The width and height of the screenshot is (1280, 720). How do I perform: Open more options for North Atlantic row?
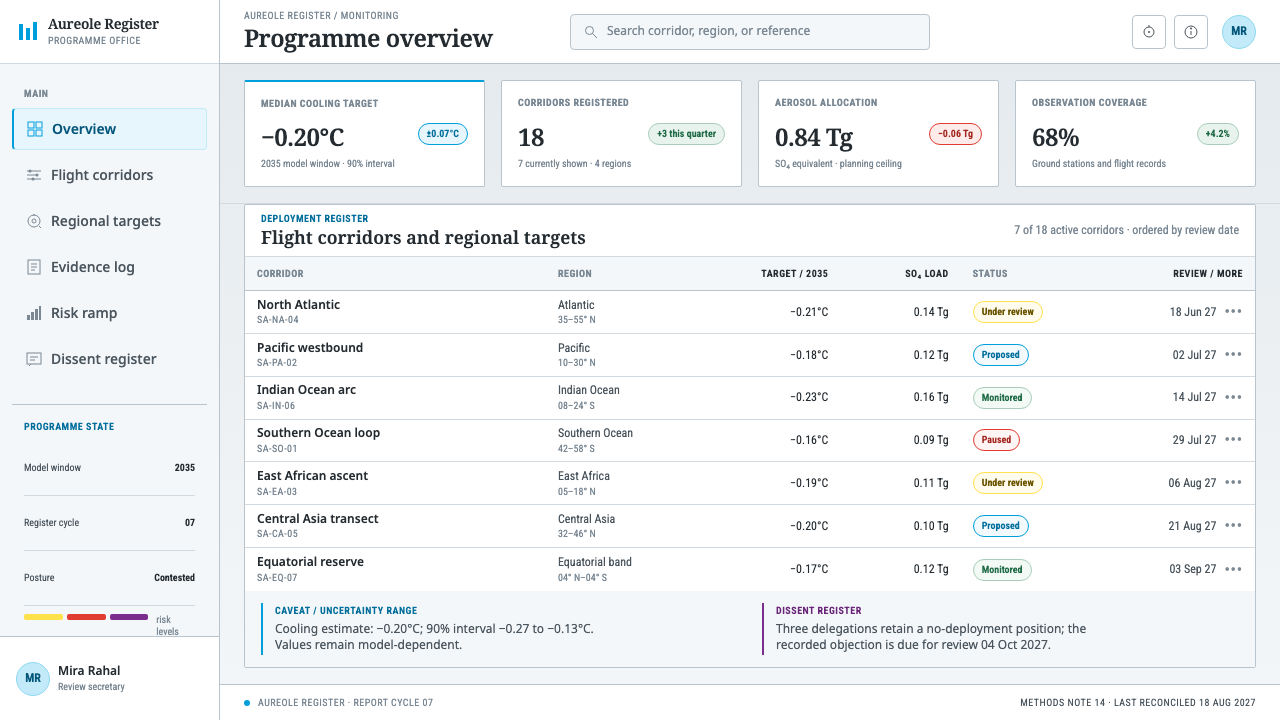1233,311
